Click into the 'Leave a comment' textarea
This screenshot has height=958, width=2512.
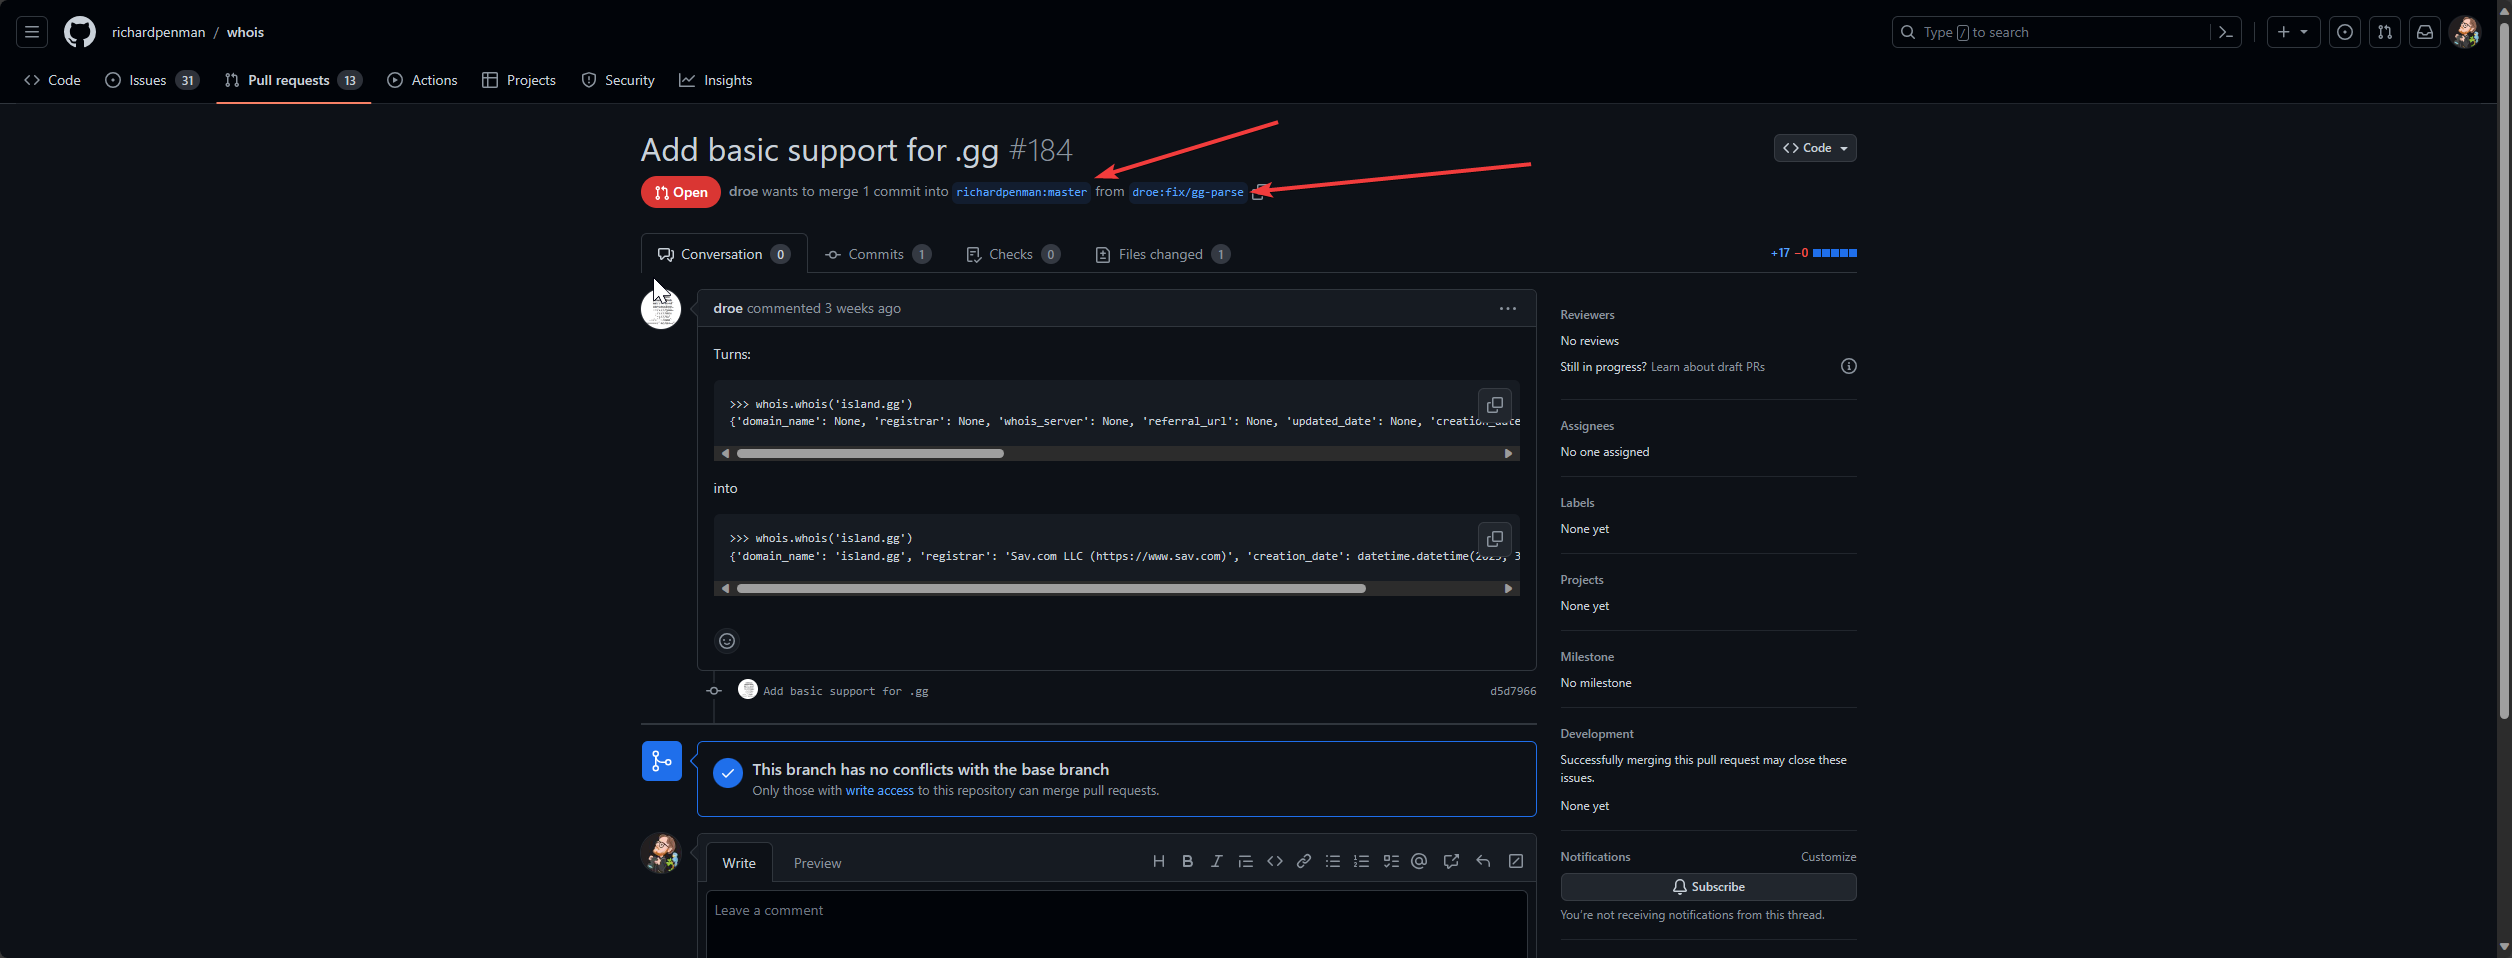point(1116,924)
